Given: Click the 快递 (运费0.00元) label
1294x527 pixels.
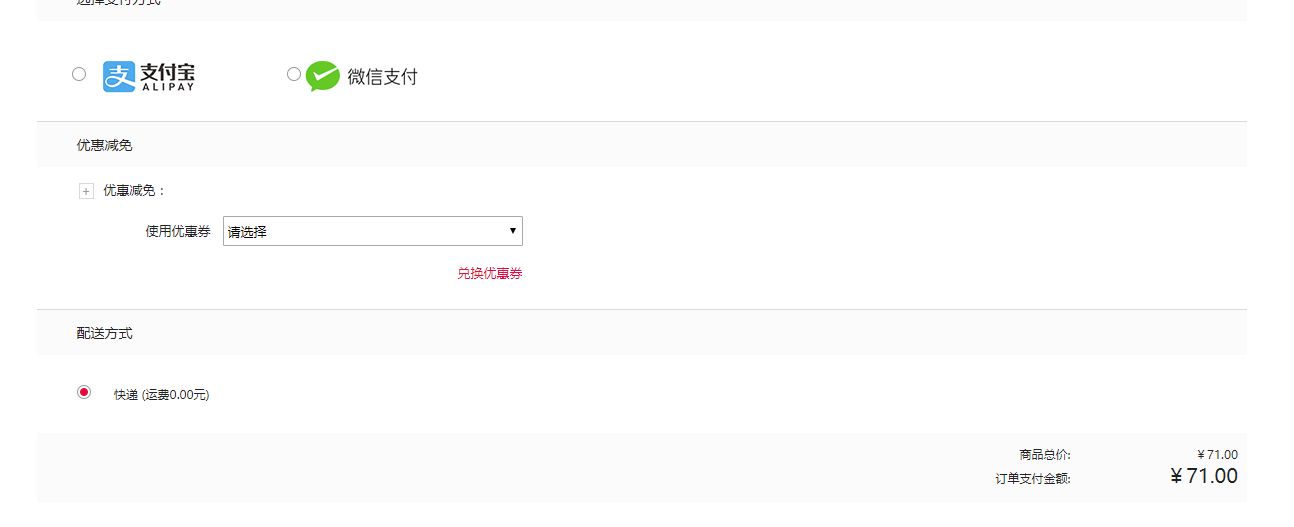Looking at the screenshot, I should click(x=161, y=395).
